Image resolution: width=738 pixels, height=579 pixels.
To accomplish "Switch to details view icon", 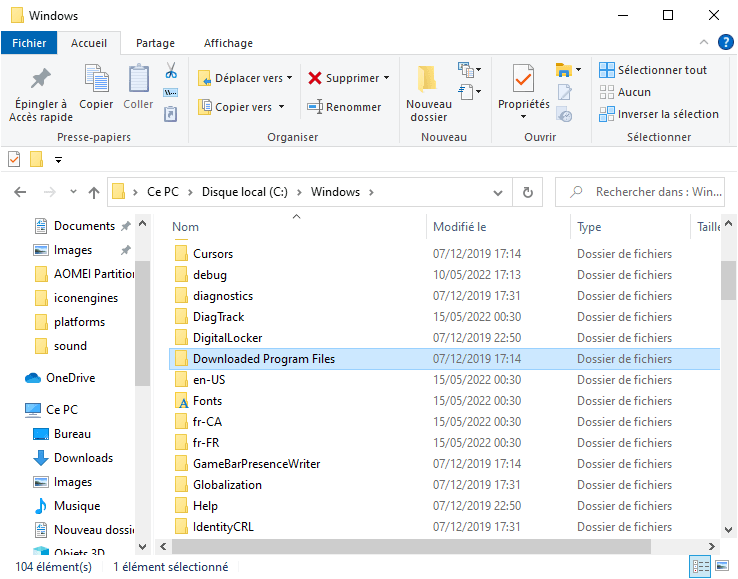I will 700,566.
